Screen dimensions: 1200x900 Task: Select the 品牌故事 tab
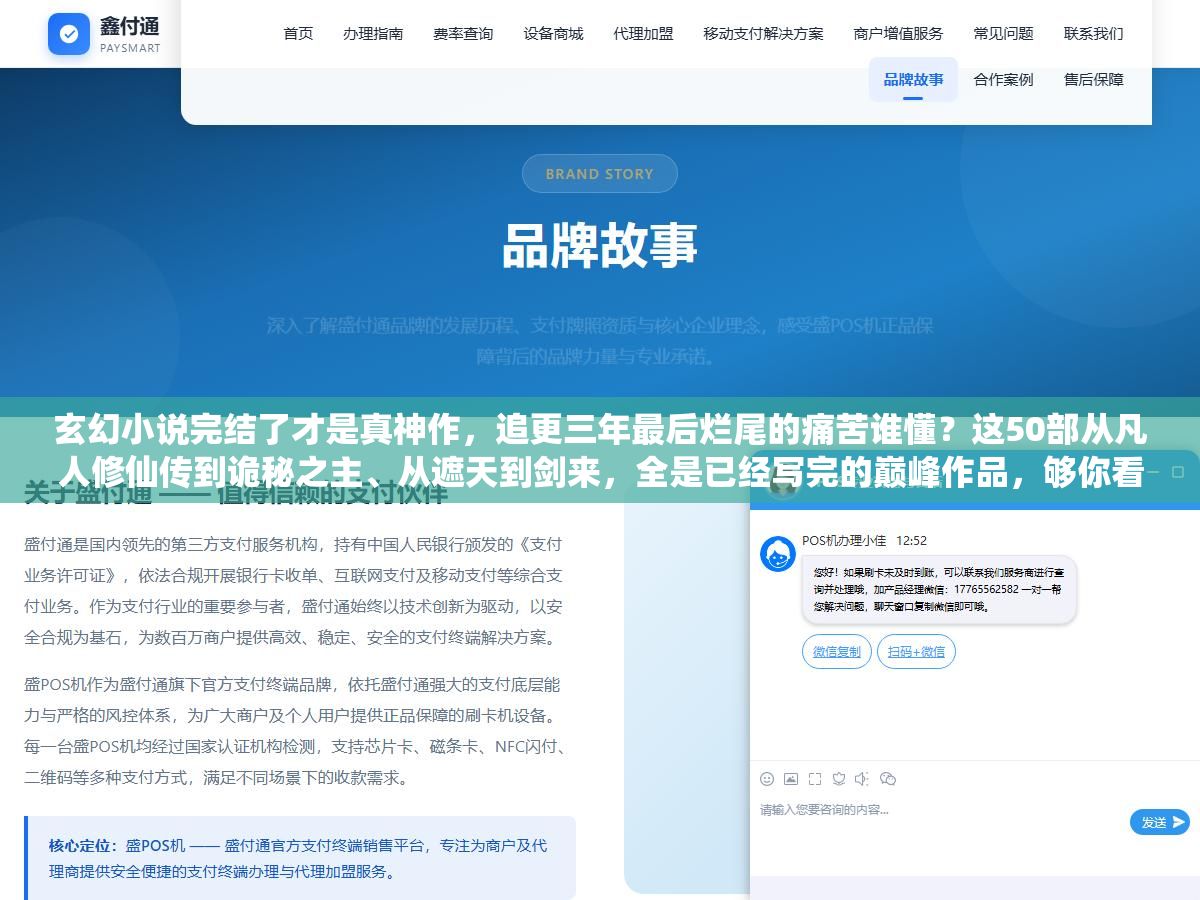[913, 79]
